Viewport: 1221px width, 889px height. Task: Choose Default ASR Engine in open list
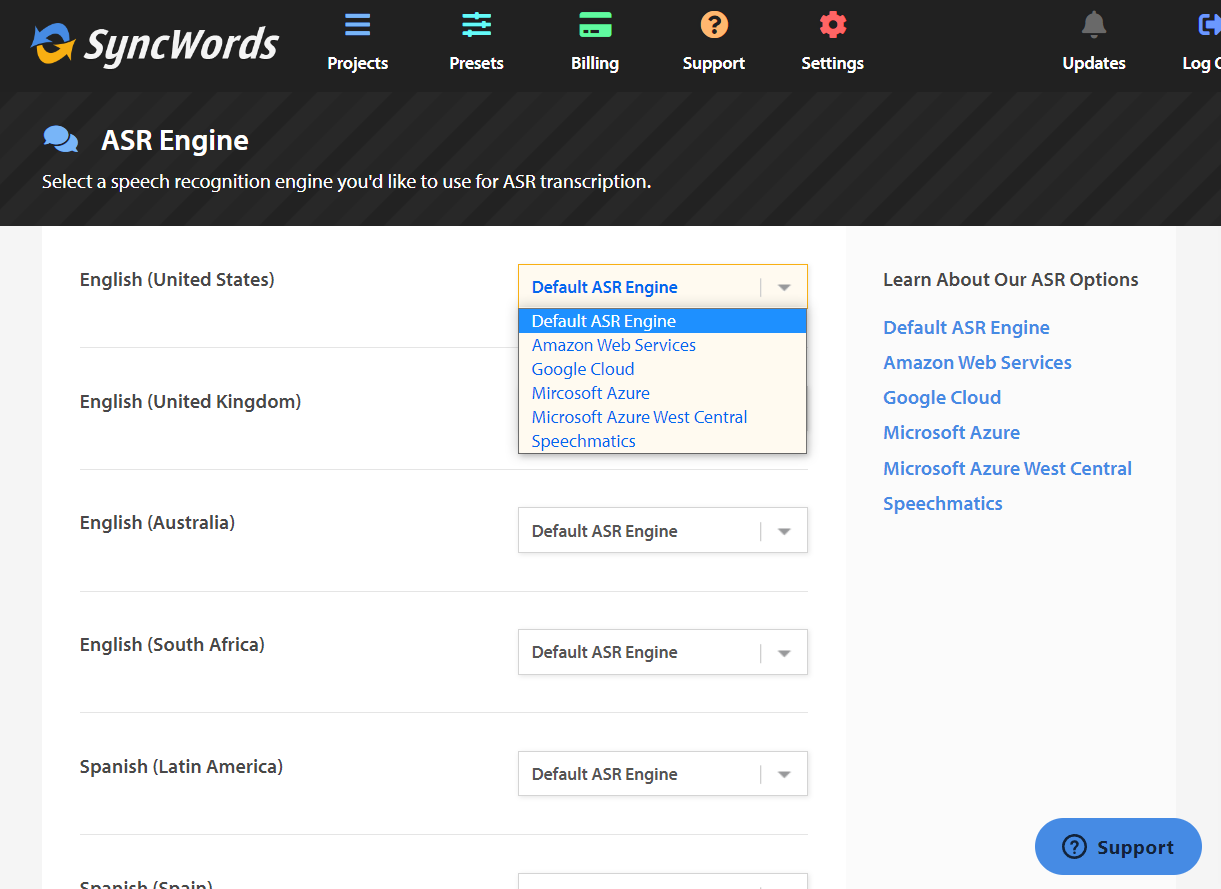(x=662, y=321)
